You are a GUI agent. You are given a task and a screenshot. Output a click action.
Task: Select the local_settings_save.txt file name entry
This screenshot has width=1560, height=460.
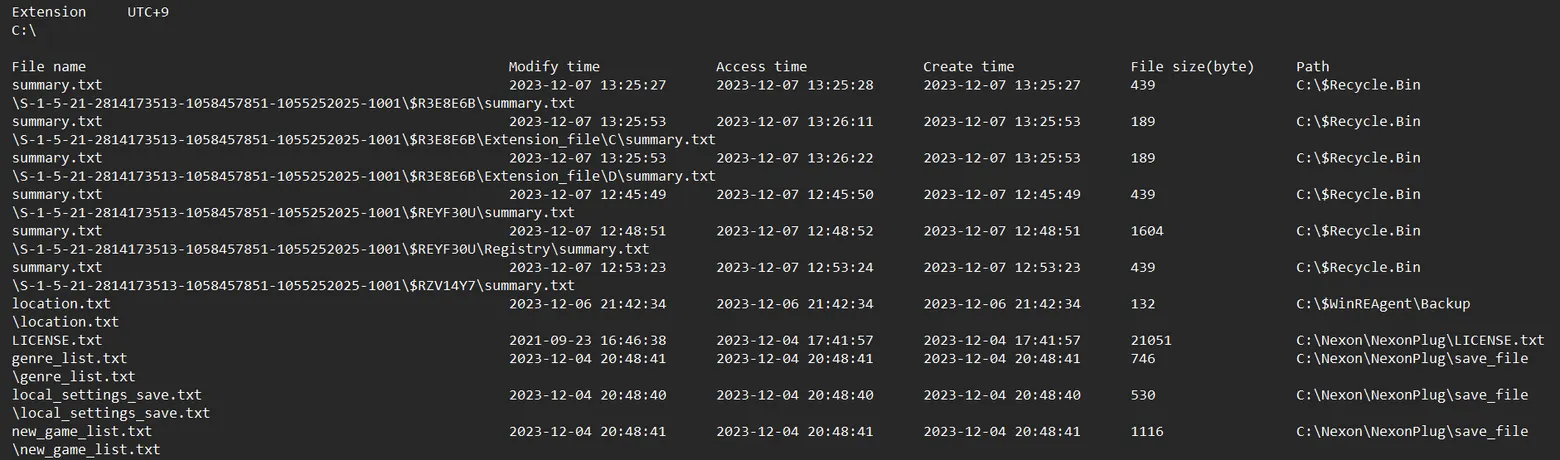(106, 395)
